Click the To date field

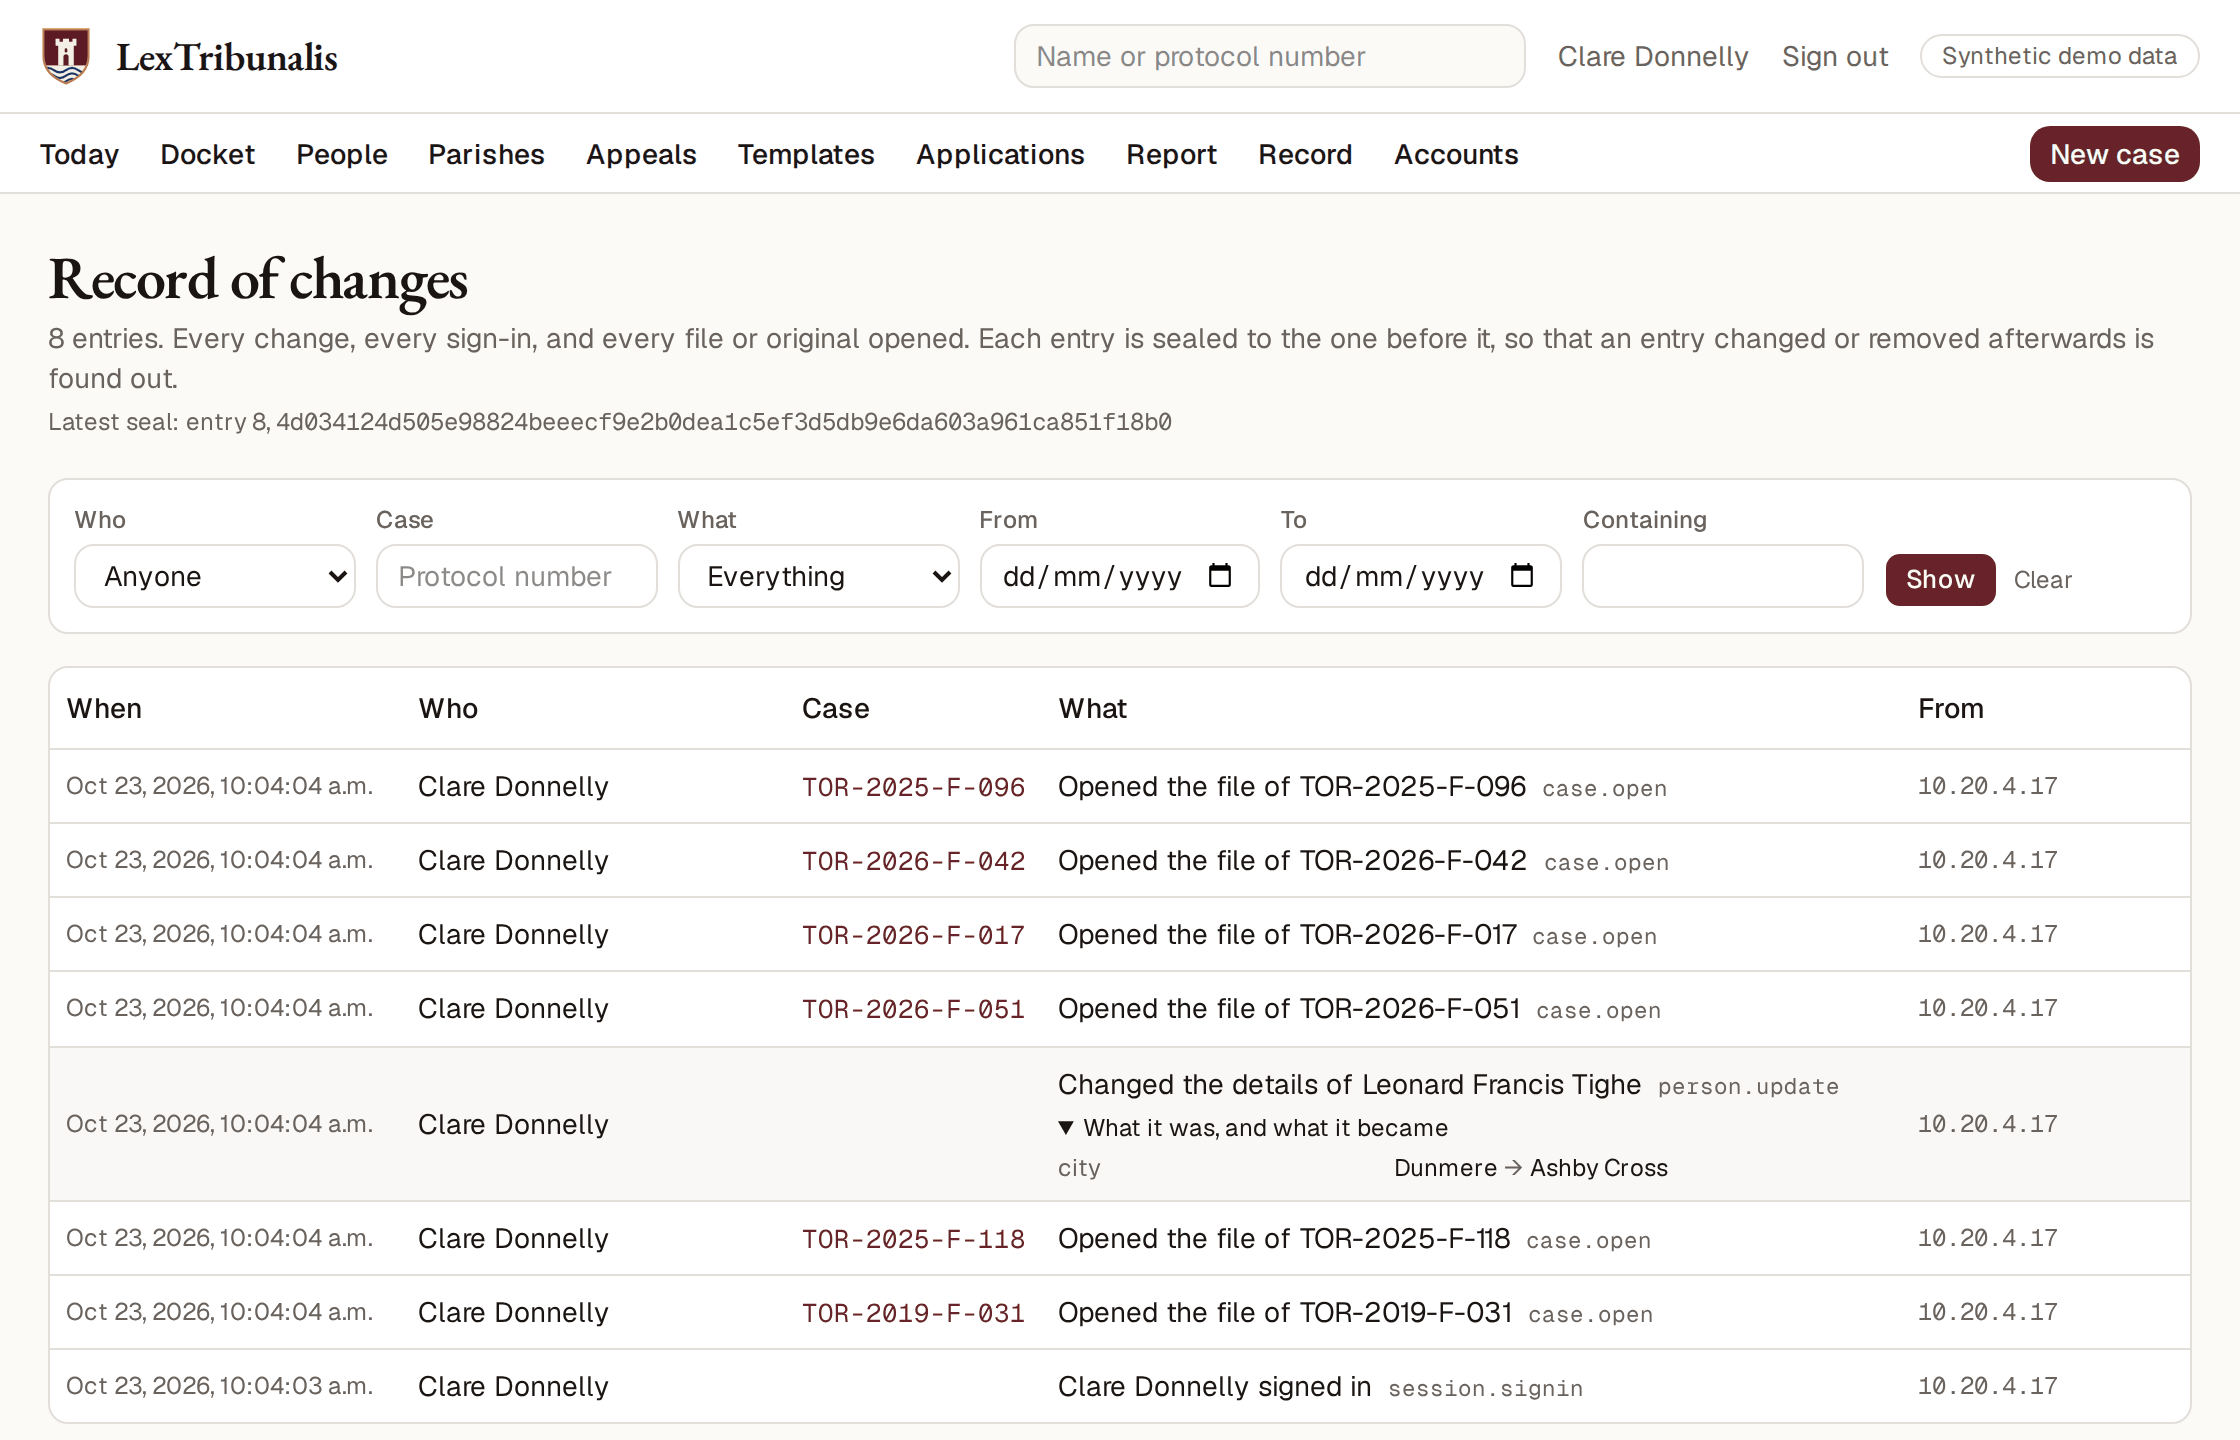[1421, 576]
